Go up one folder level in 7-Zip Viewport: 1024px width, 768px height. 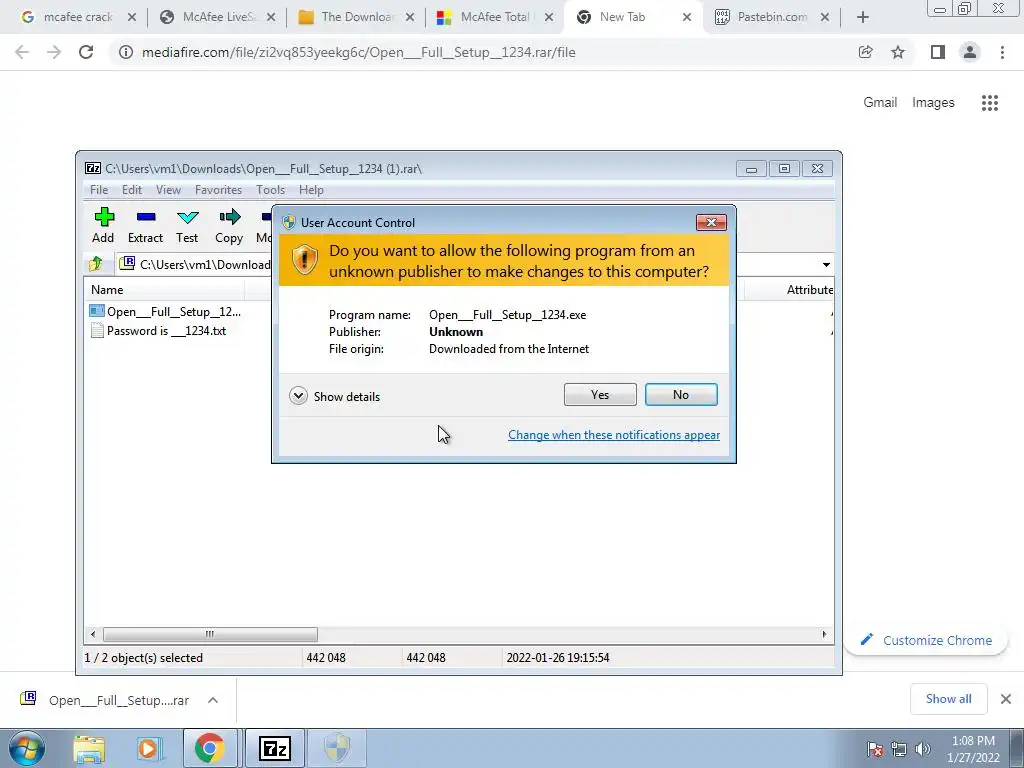click(96, 264)
